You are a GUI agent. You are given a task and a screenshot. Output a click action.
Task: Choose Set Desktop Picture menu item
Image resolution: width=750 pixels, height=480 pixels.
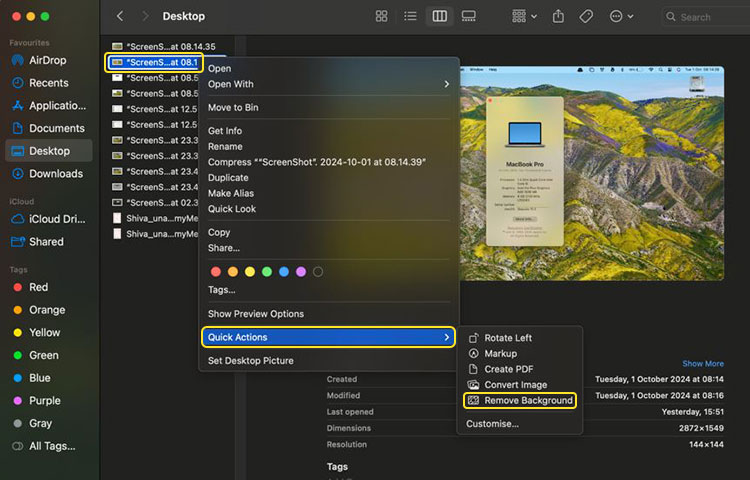(250, 360)
